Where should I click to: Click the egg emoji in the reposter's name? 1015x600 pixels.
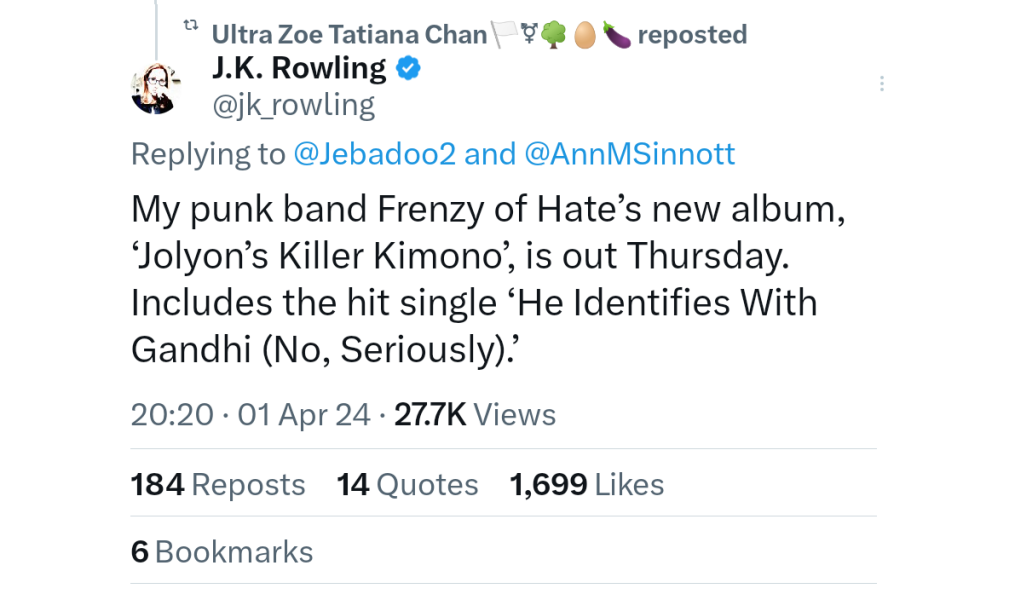583,33
